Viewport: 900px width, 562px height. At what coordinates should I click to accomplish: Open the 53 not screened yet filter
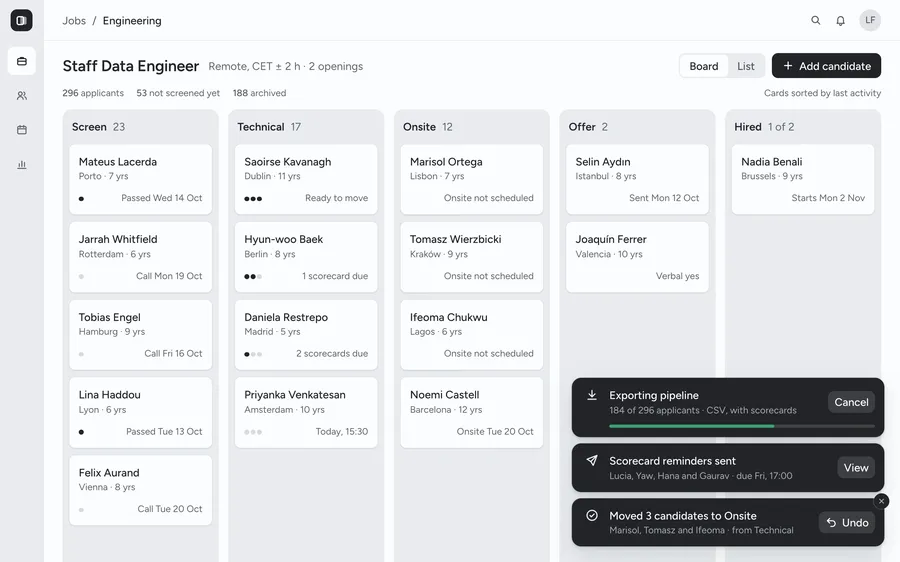click(x=178, y=93)
